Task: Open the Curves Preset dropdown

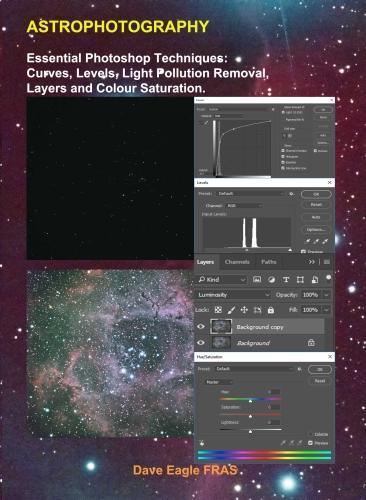Action: [239, 109]
